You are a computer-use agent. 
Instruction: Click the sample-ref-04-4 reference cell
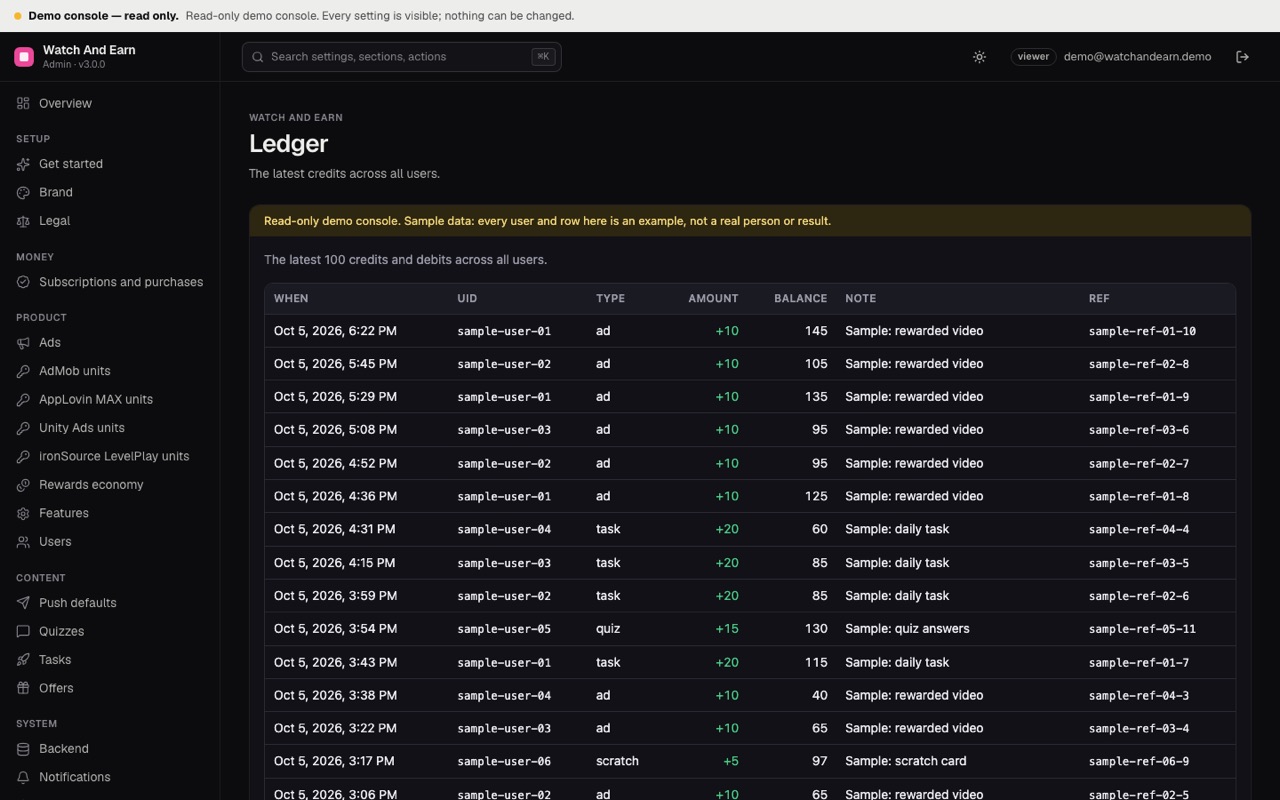(1139, 529)
